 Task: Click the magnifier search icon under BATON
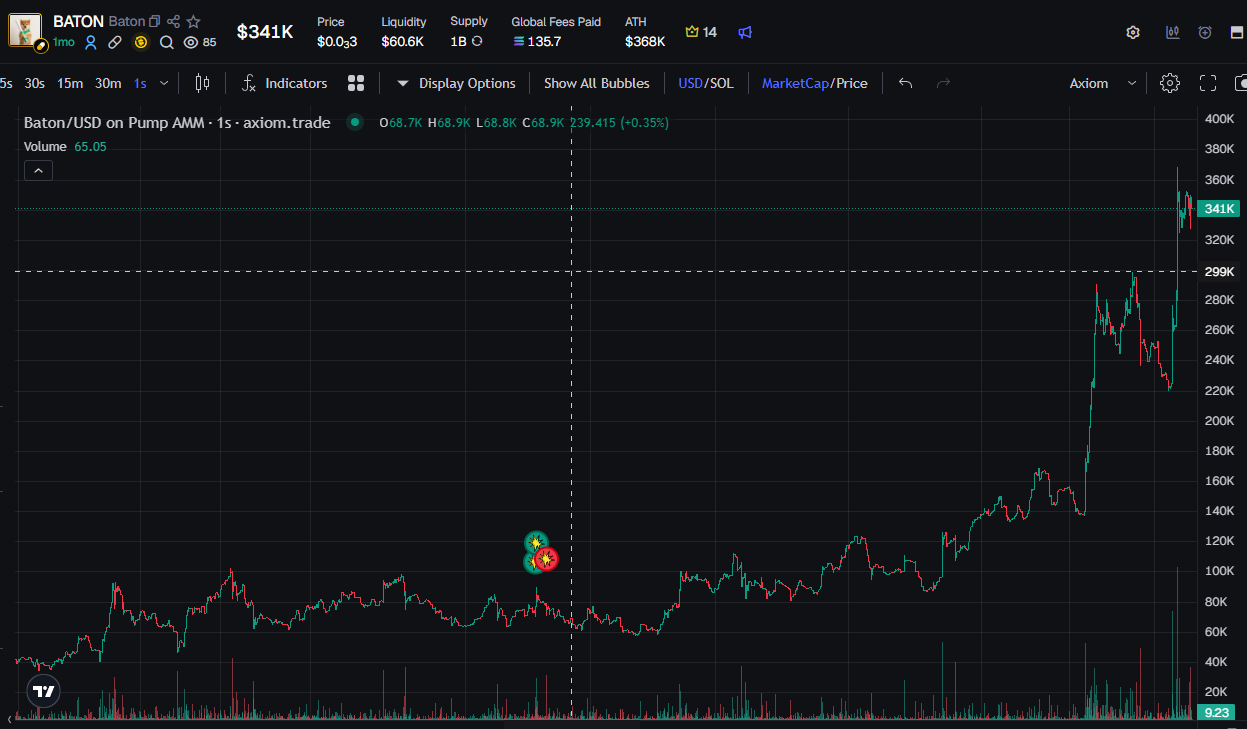[166, 42]
